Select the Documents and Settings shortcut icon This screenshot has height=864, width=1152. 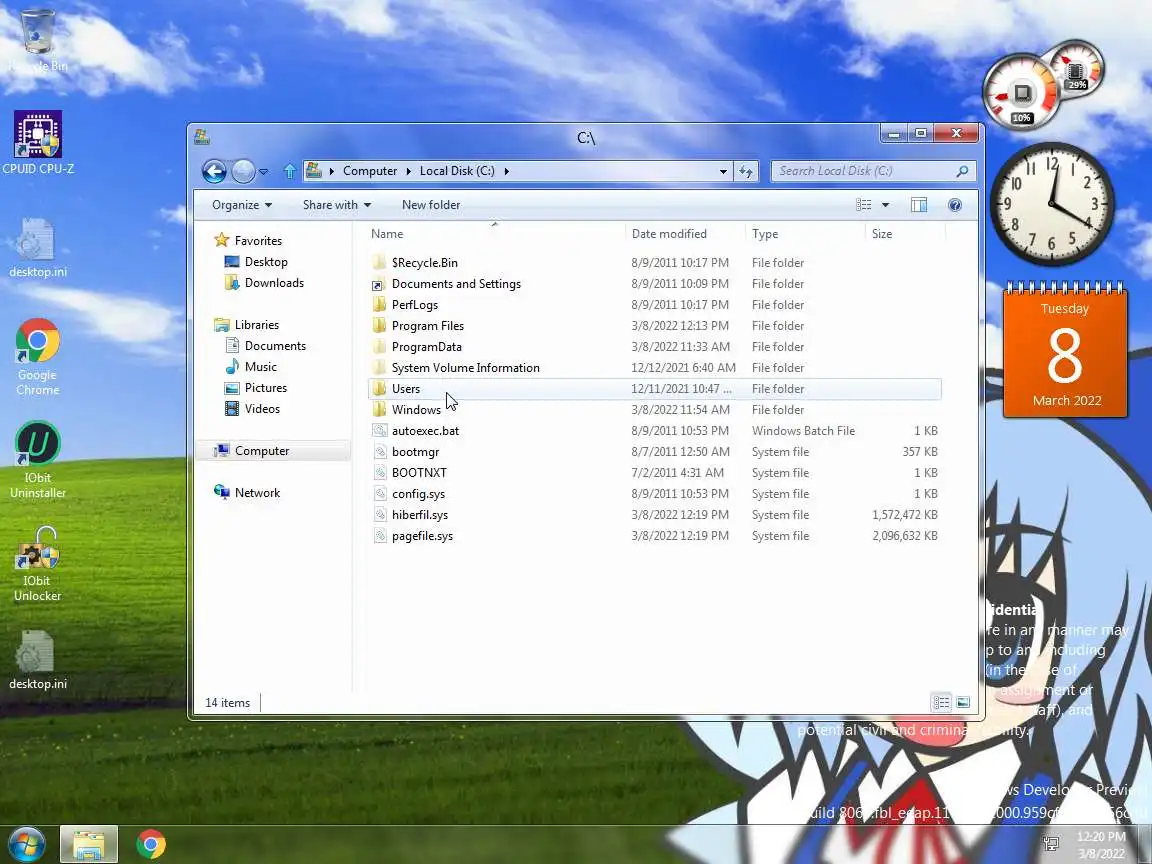tap(379, 284)
